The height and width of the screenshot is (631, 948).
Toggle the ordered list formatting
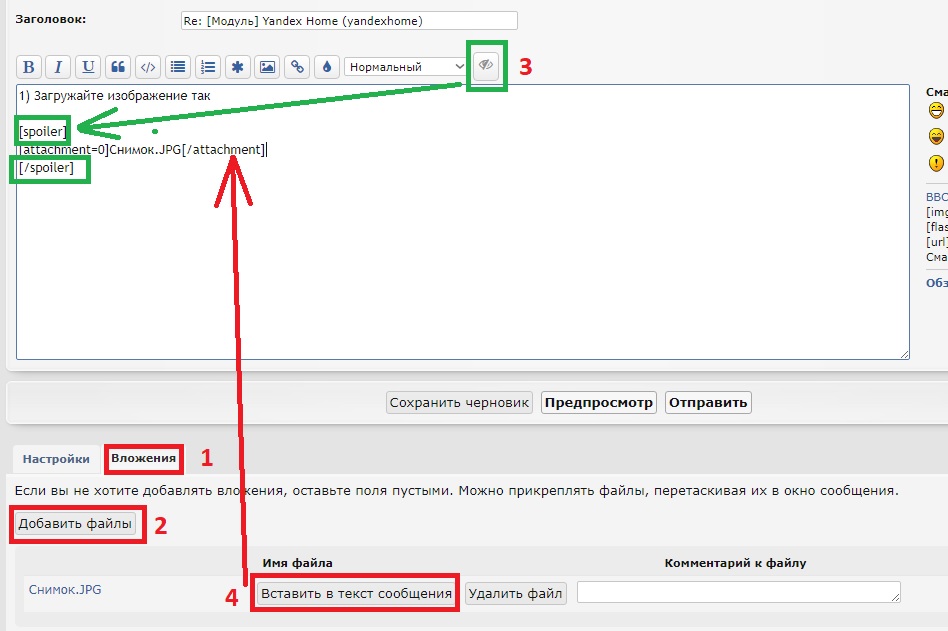click(208, 67)
